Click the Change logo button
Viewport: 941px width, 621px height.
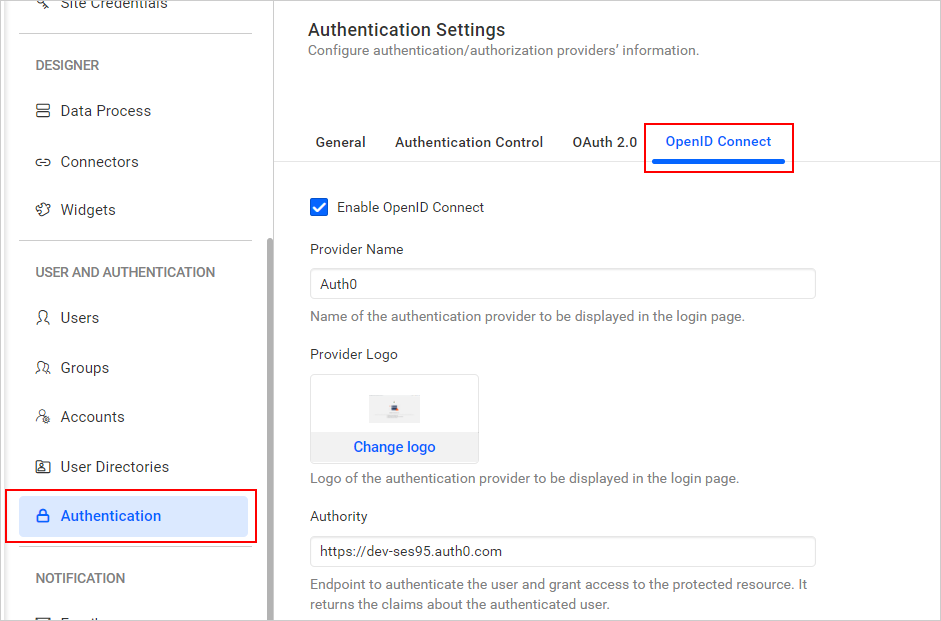(x=394, y=446)
